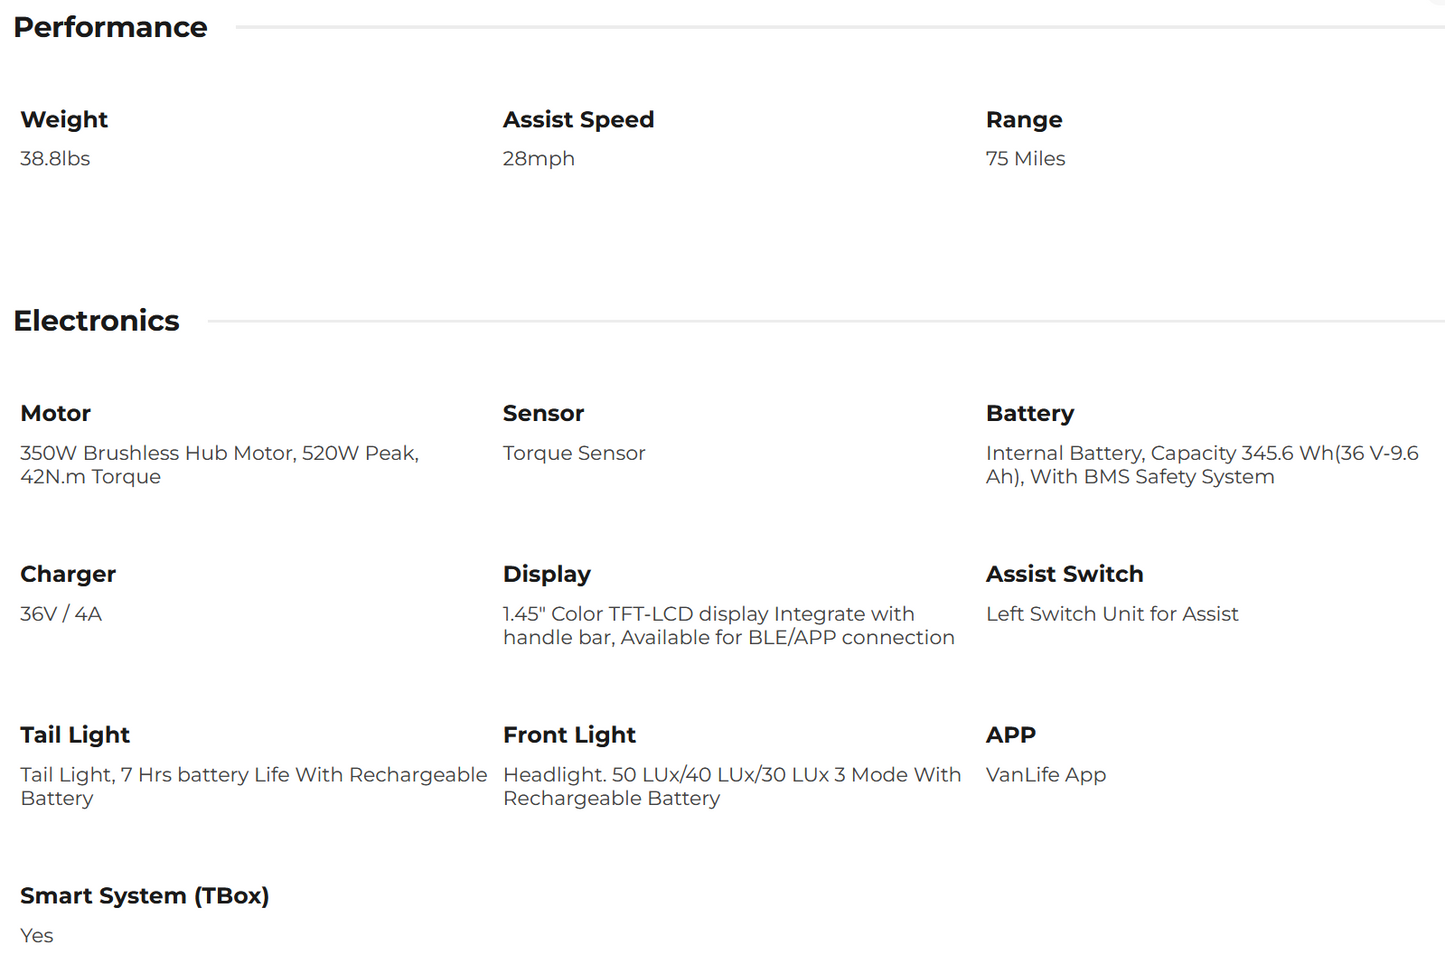Image resolution: width=1445 pixels, height=964 pixels.
Task: Click the Left Switch Unit for Assist text
Action: [1112, 614]
